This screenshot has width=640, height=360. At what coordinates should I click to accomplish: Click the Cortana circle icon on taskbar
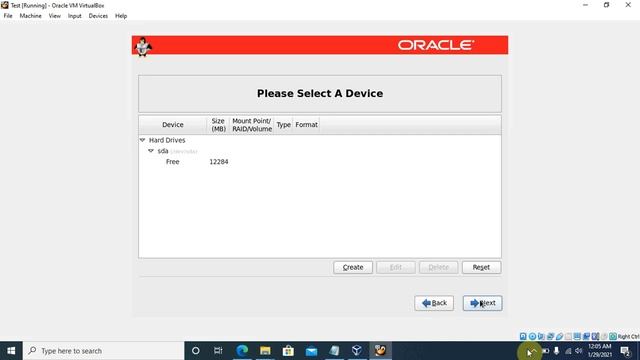196,351
